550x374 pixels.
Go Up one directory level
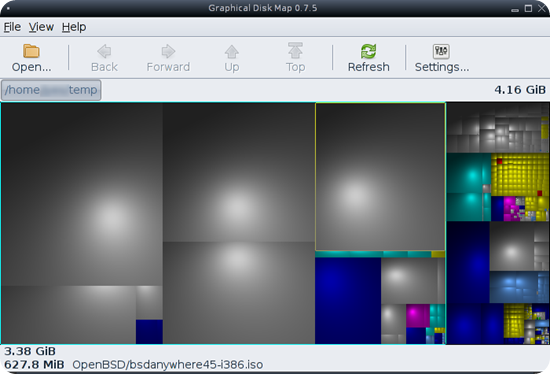click(x=232, y=58)
